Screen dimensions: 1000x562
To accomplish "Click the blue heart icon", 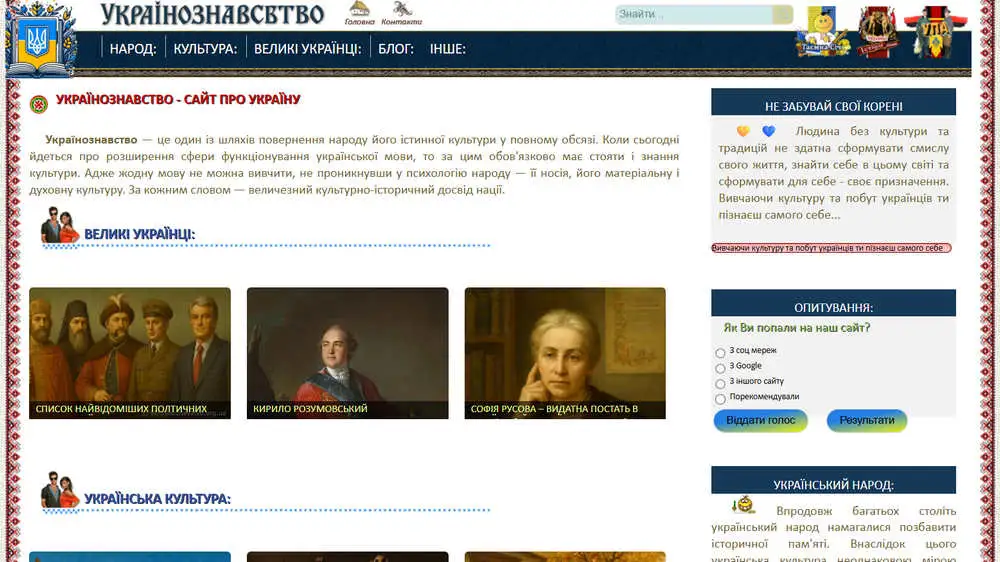I will (x=768, y=131).
